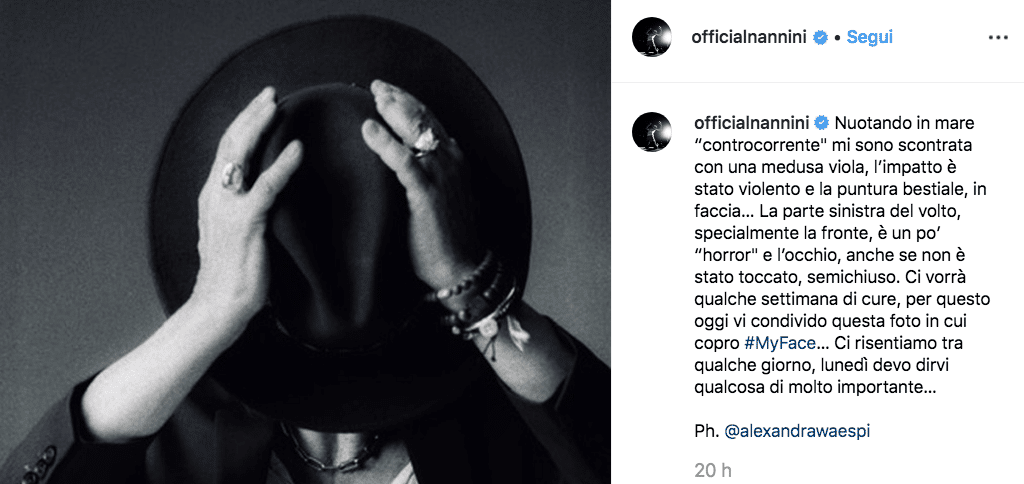Open officialnannini profile from the caption username
Viewport: 1024px width, 484px height.
point(751,122)
